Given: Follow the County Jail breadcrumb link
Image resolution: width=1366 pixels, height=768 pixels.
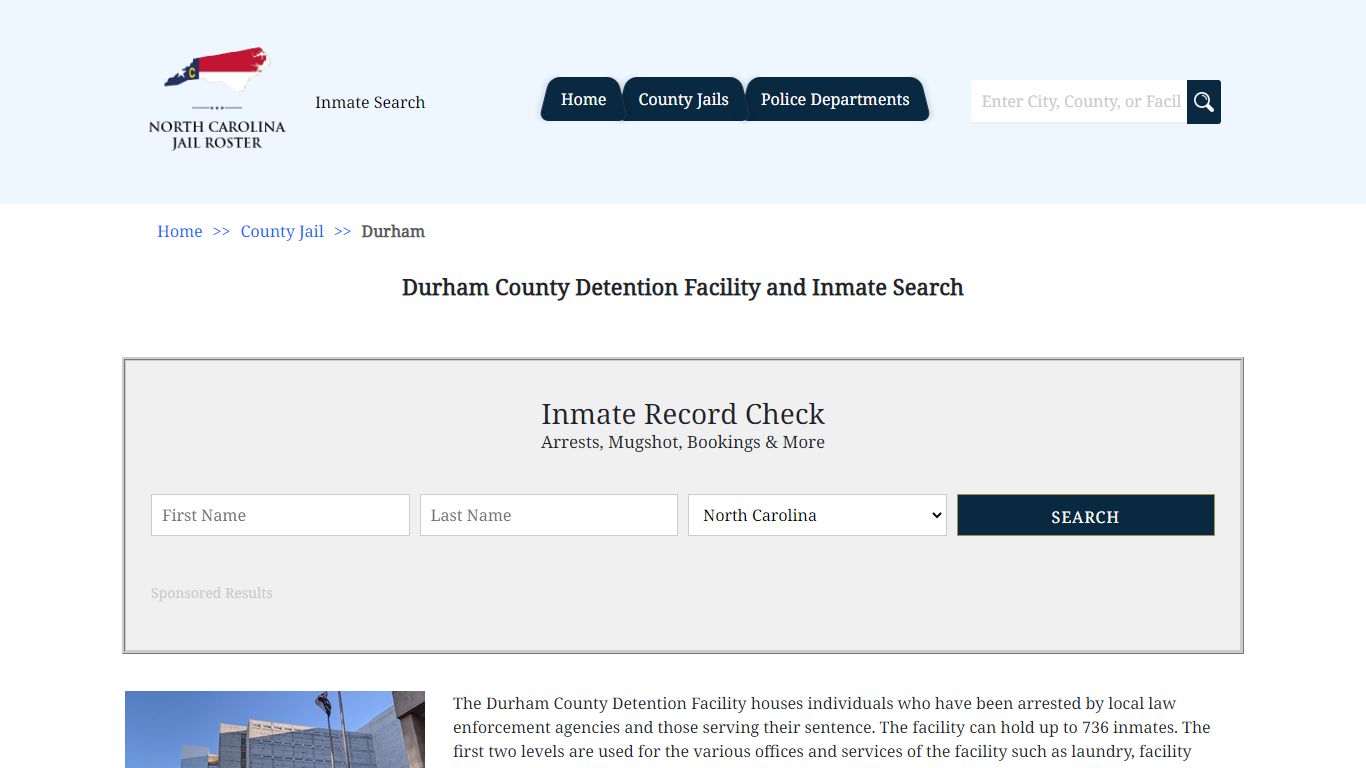Looking at the screenshot, I should (x=282, y=231).
